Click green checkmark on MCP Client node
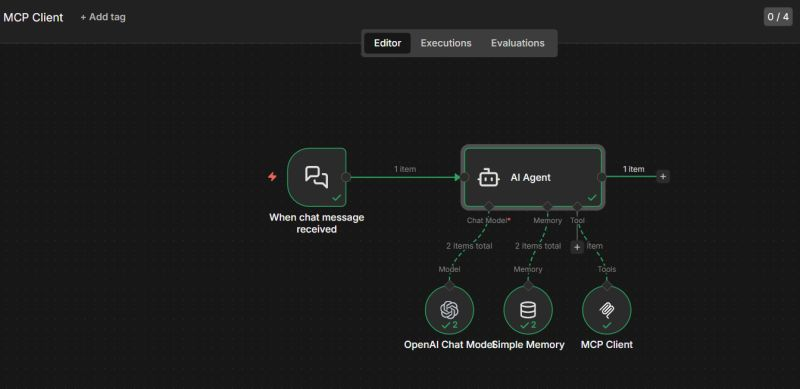Image resolution: width=800 pixels, height=389 pixels. click(607, 325)
